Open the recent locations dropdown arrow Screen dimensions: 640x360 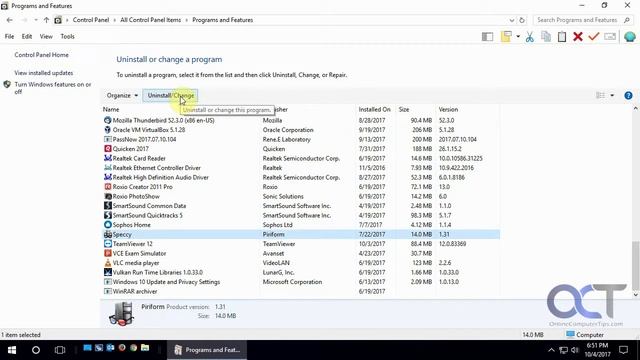point(36,20)
